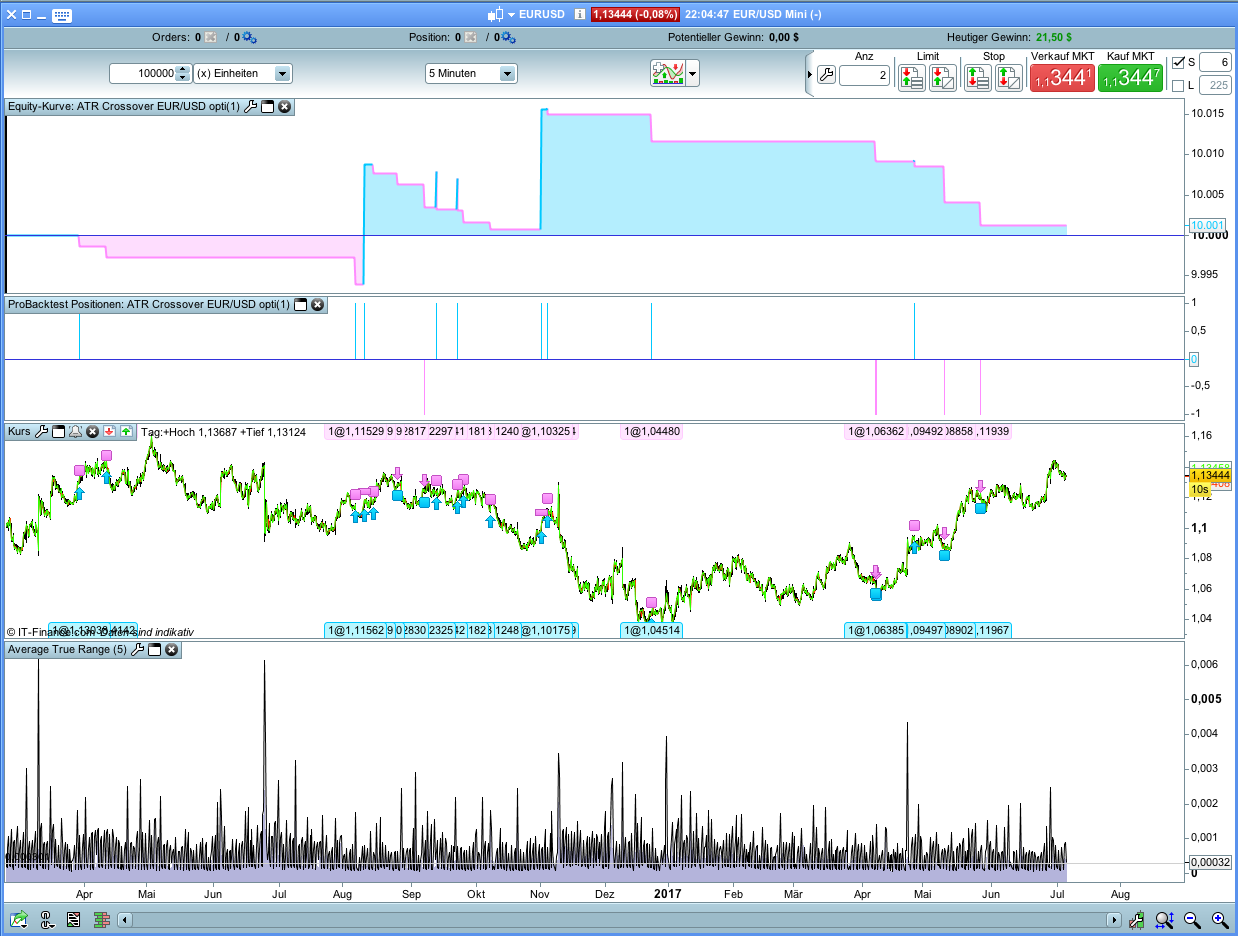Open Orders settings gear icon
This screenshot has height=936, width=1238.
249,38
